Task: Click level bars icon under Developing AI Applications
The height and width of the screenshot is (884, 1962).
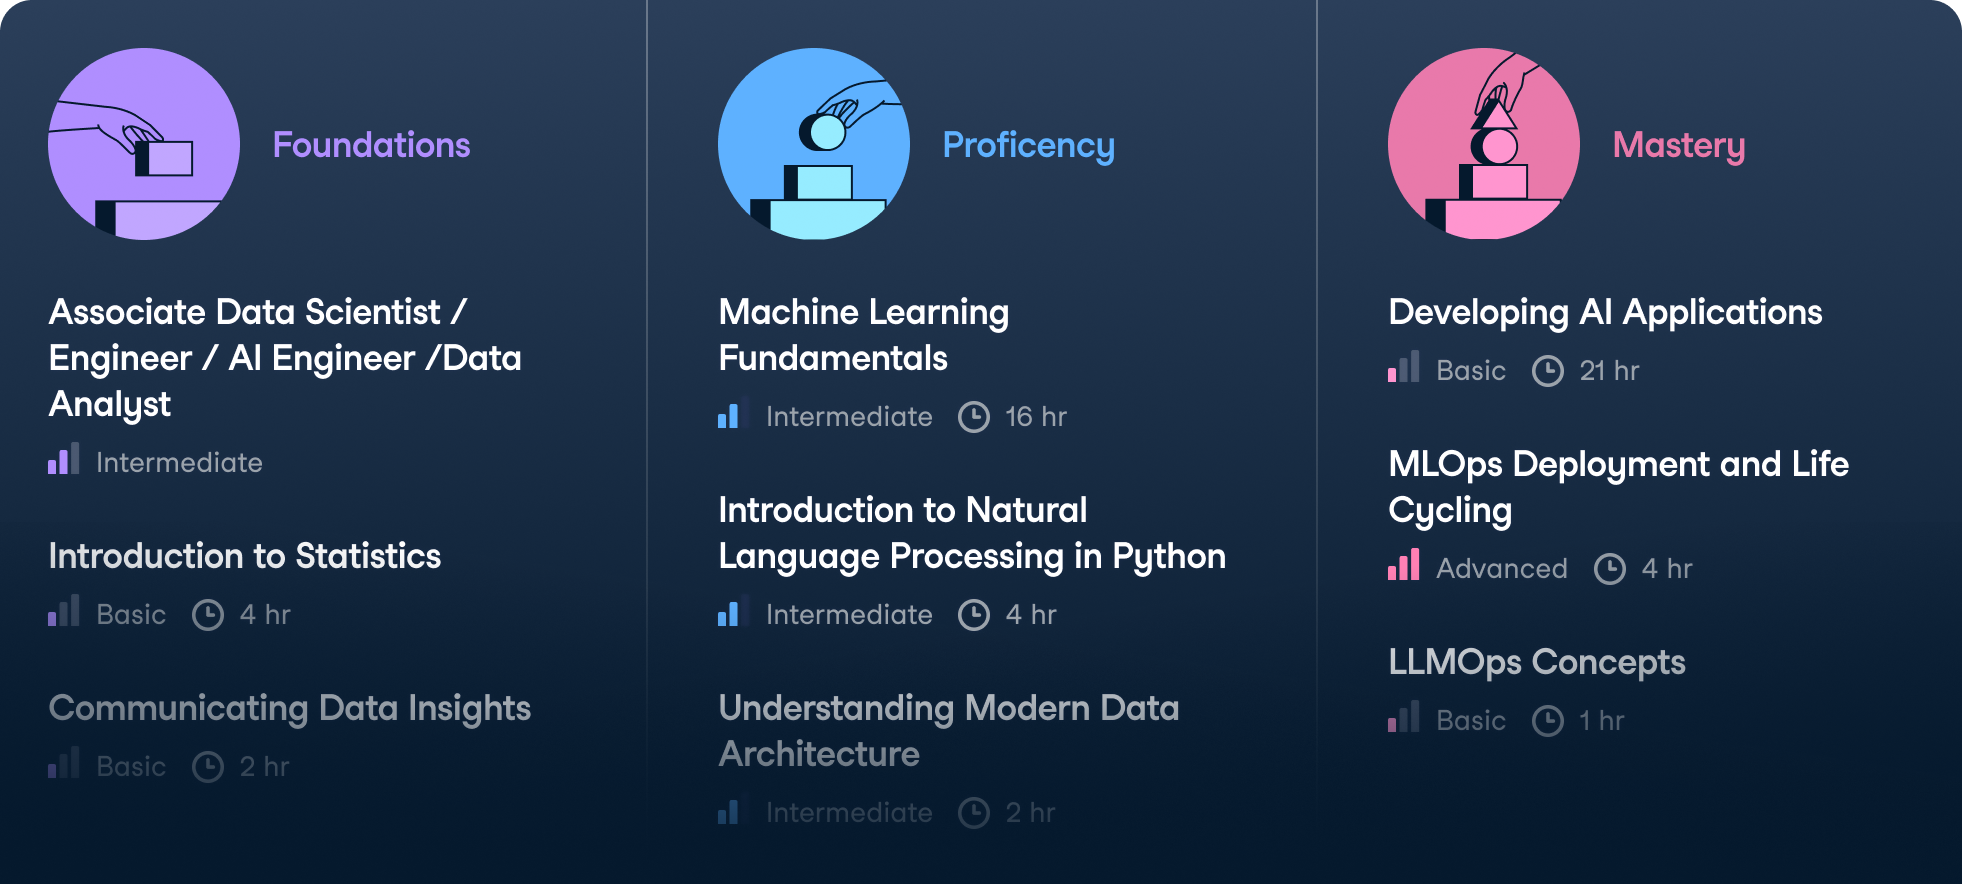Action: point(1404,368)
